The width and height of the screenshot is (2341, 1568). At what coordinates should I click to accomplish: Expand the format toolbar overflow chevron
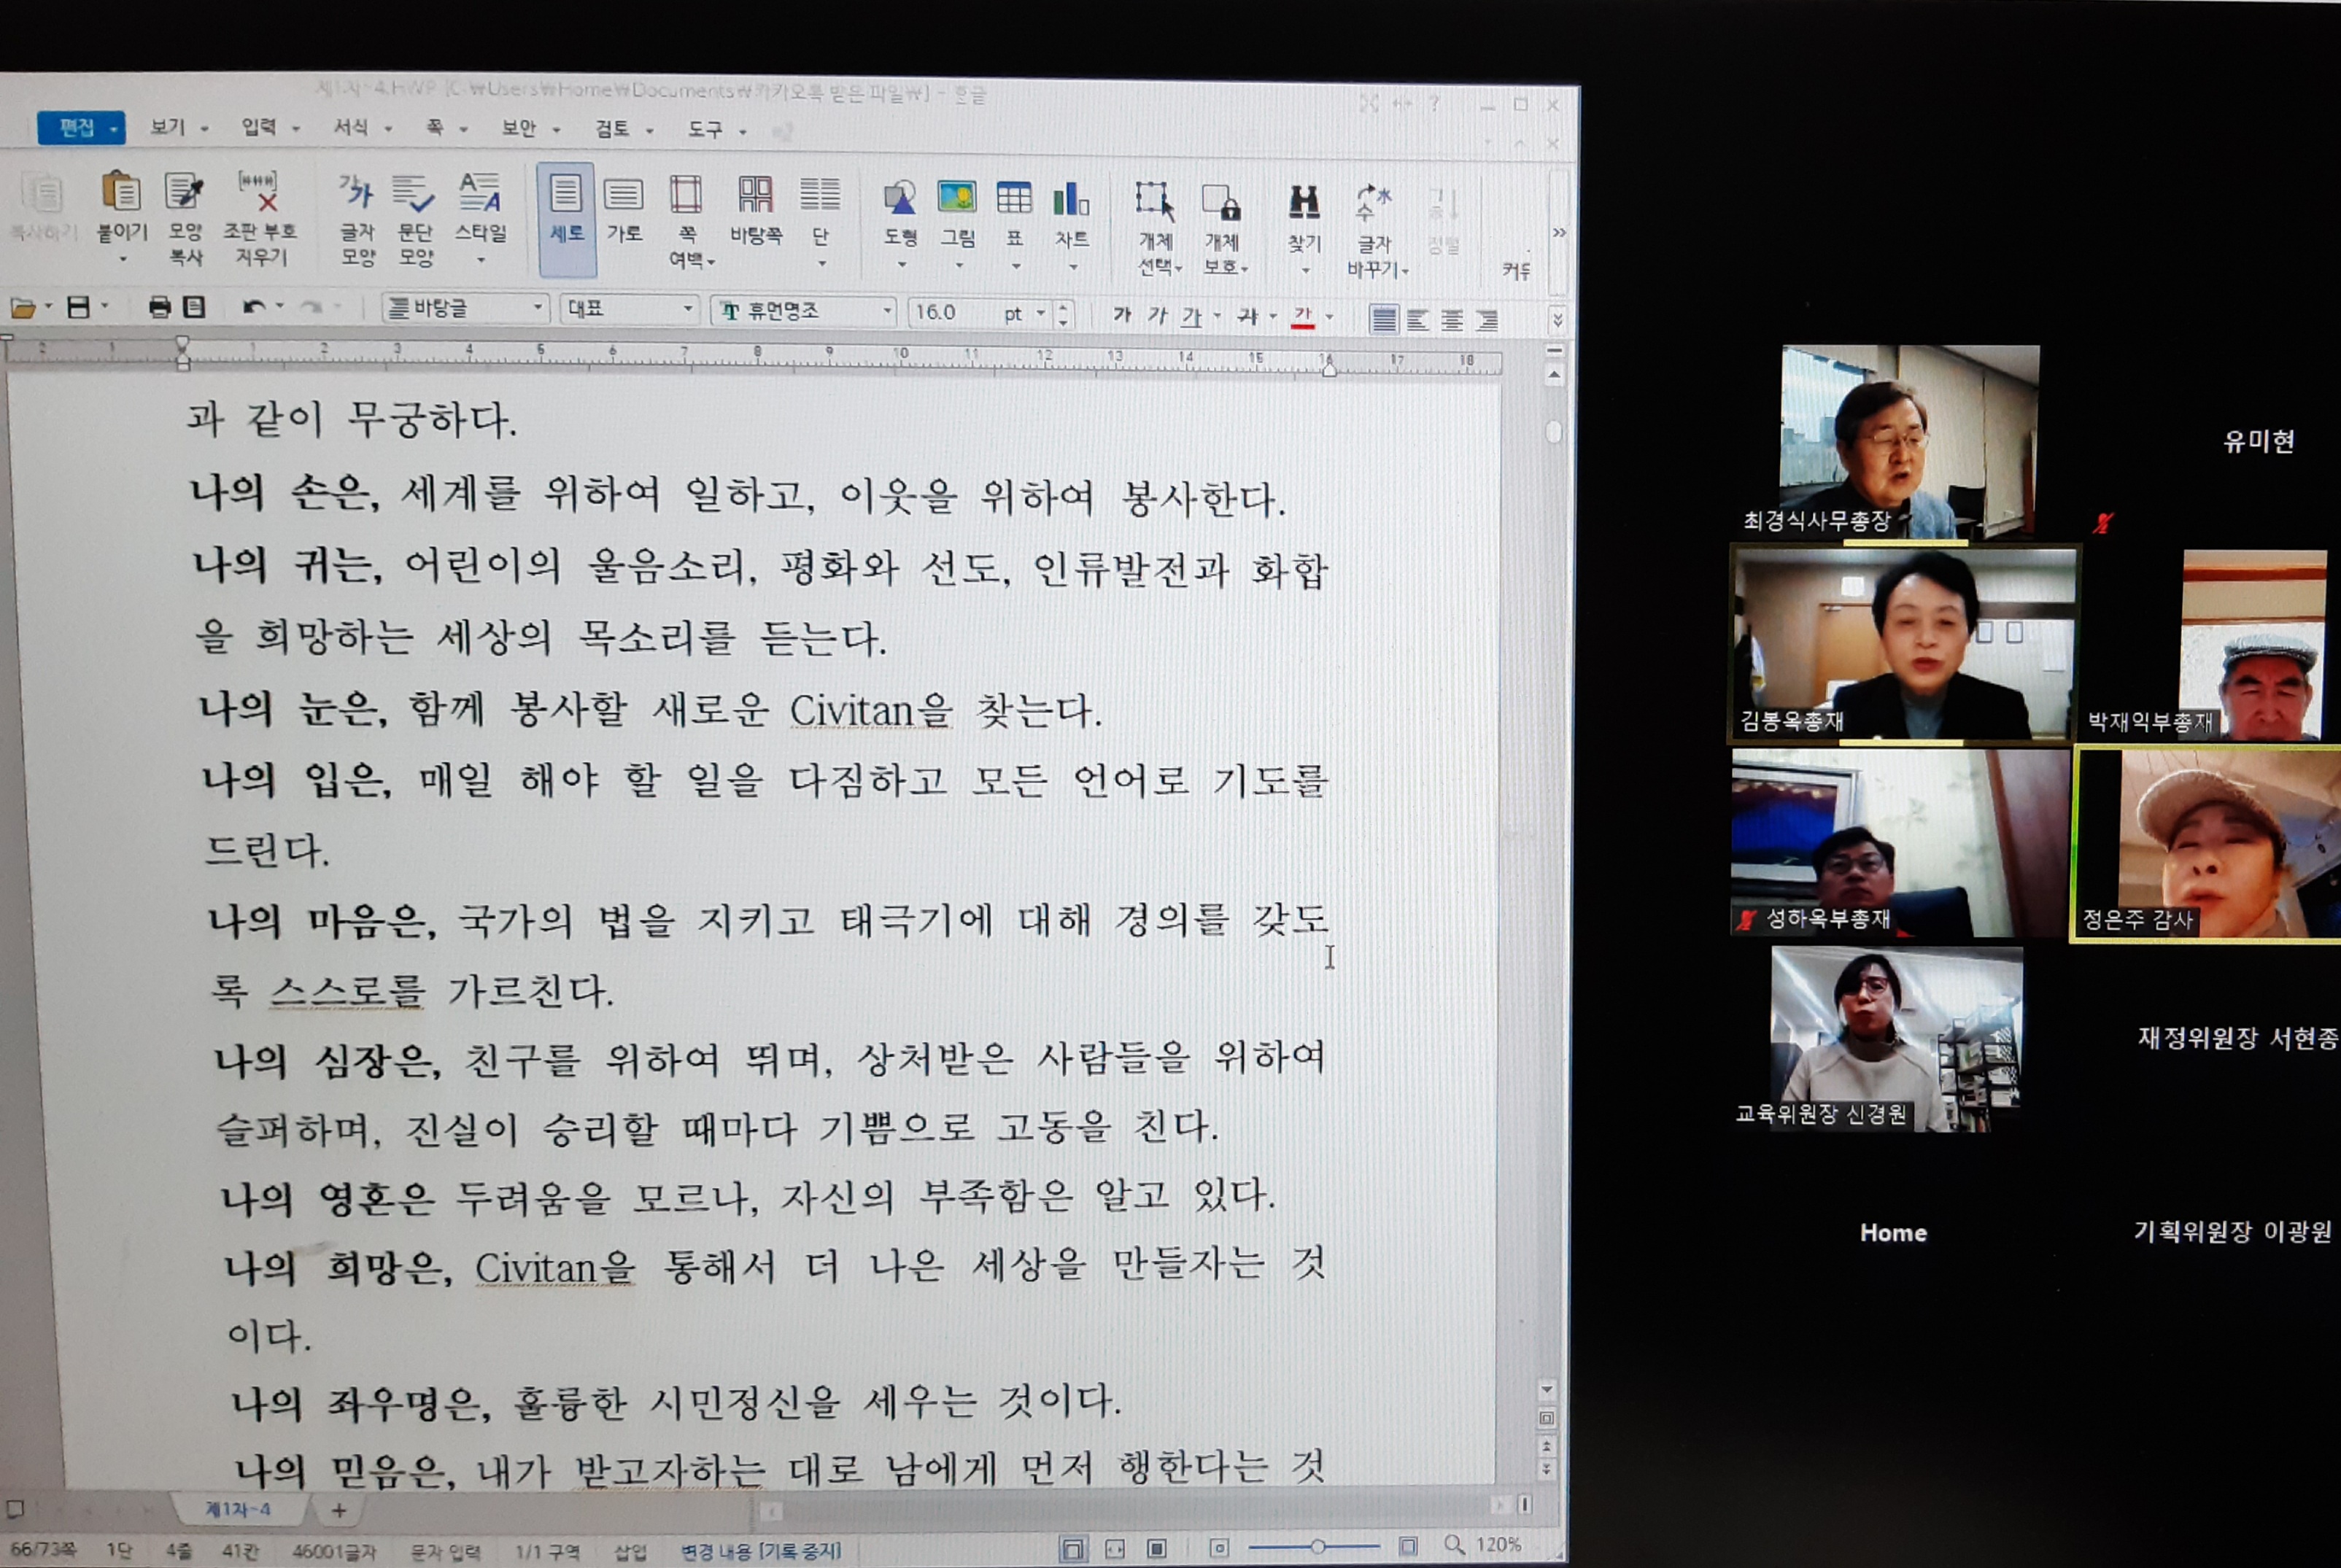pos(1557,320)
